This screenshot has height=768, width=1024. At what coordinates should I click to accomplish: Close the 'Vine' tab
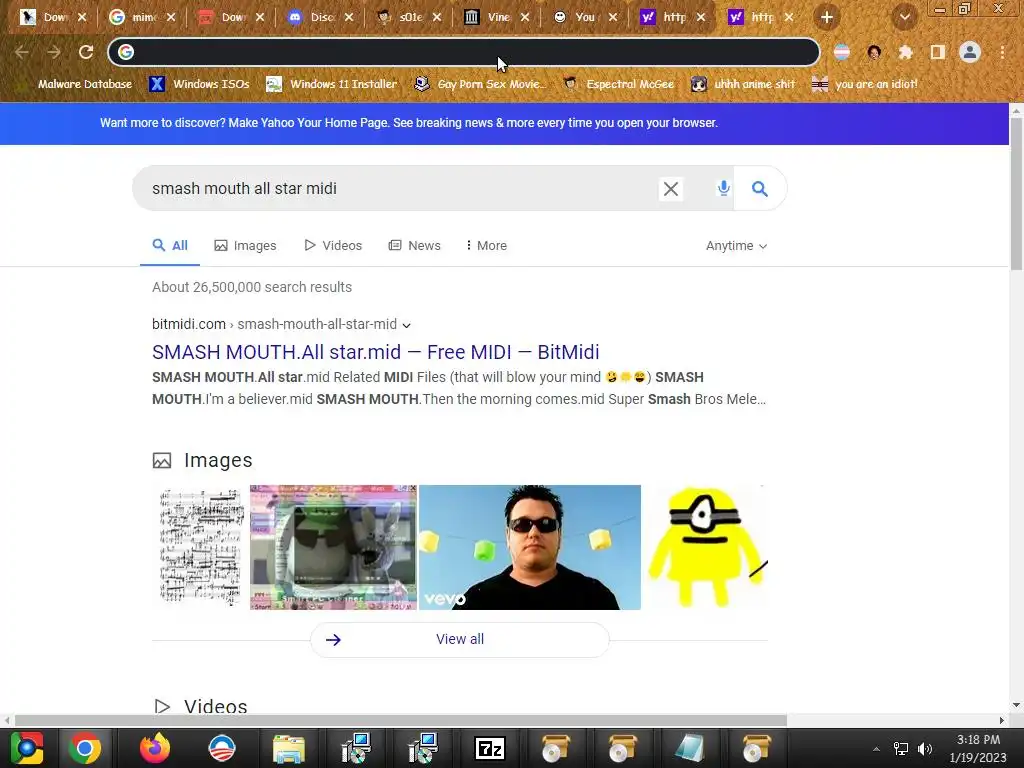tap(524, 18)
